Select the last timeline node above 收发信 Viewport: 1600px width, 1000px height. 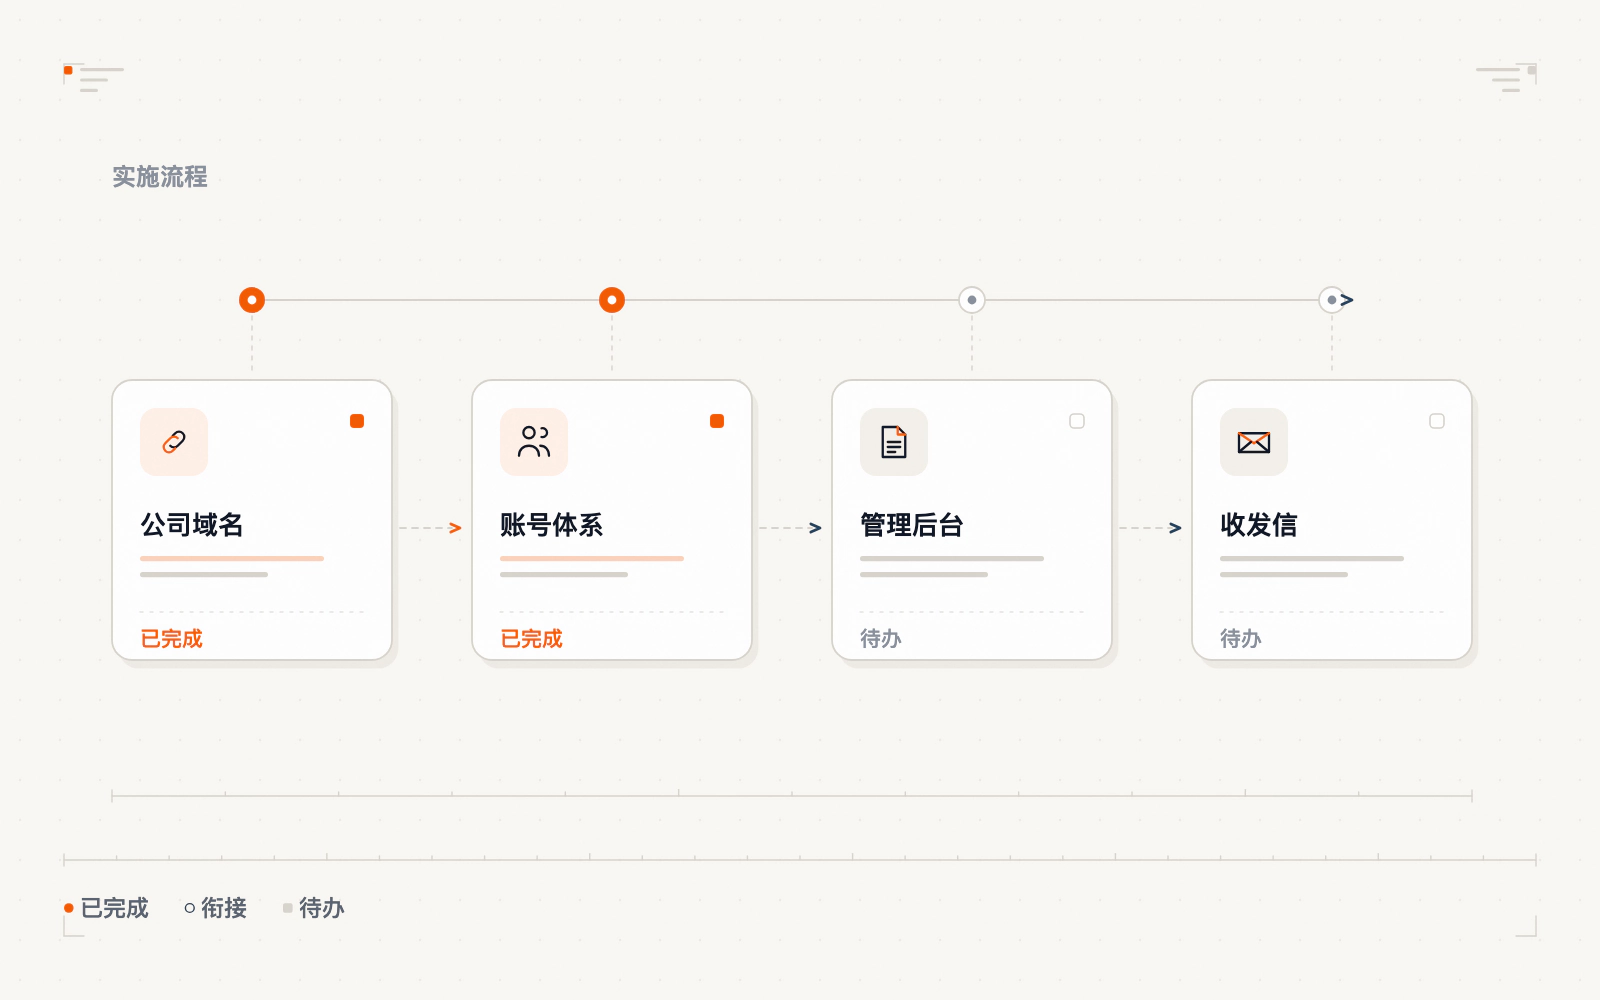pos(1332,300)
